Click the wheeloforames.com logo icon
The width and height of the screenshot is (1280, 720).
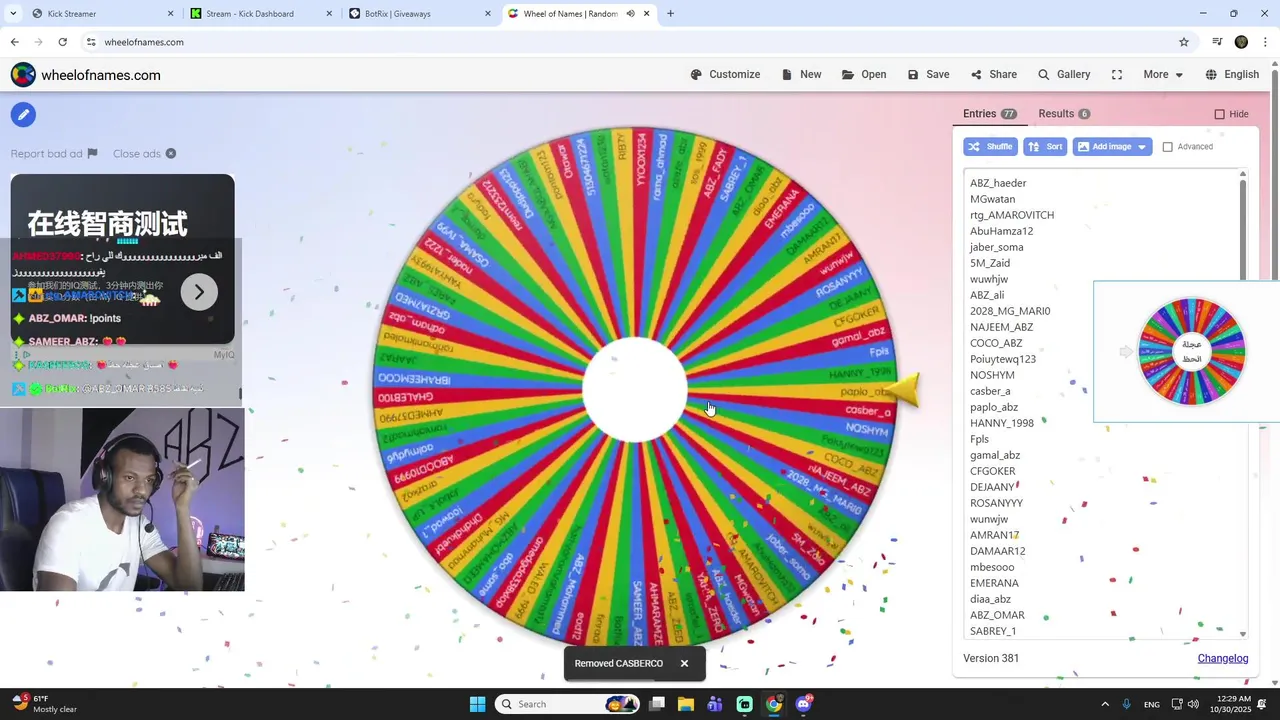pyautogui.click(x=23, y=75)
